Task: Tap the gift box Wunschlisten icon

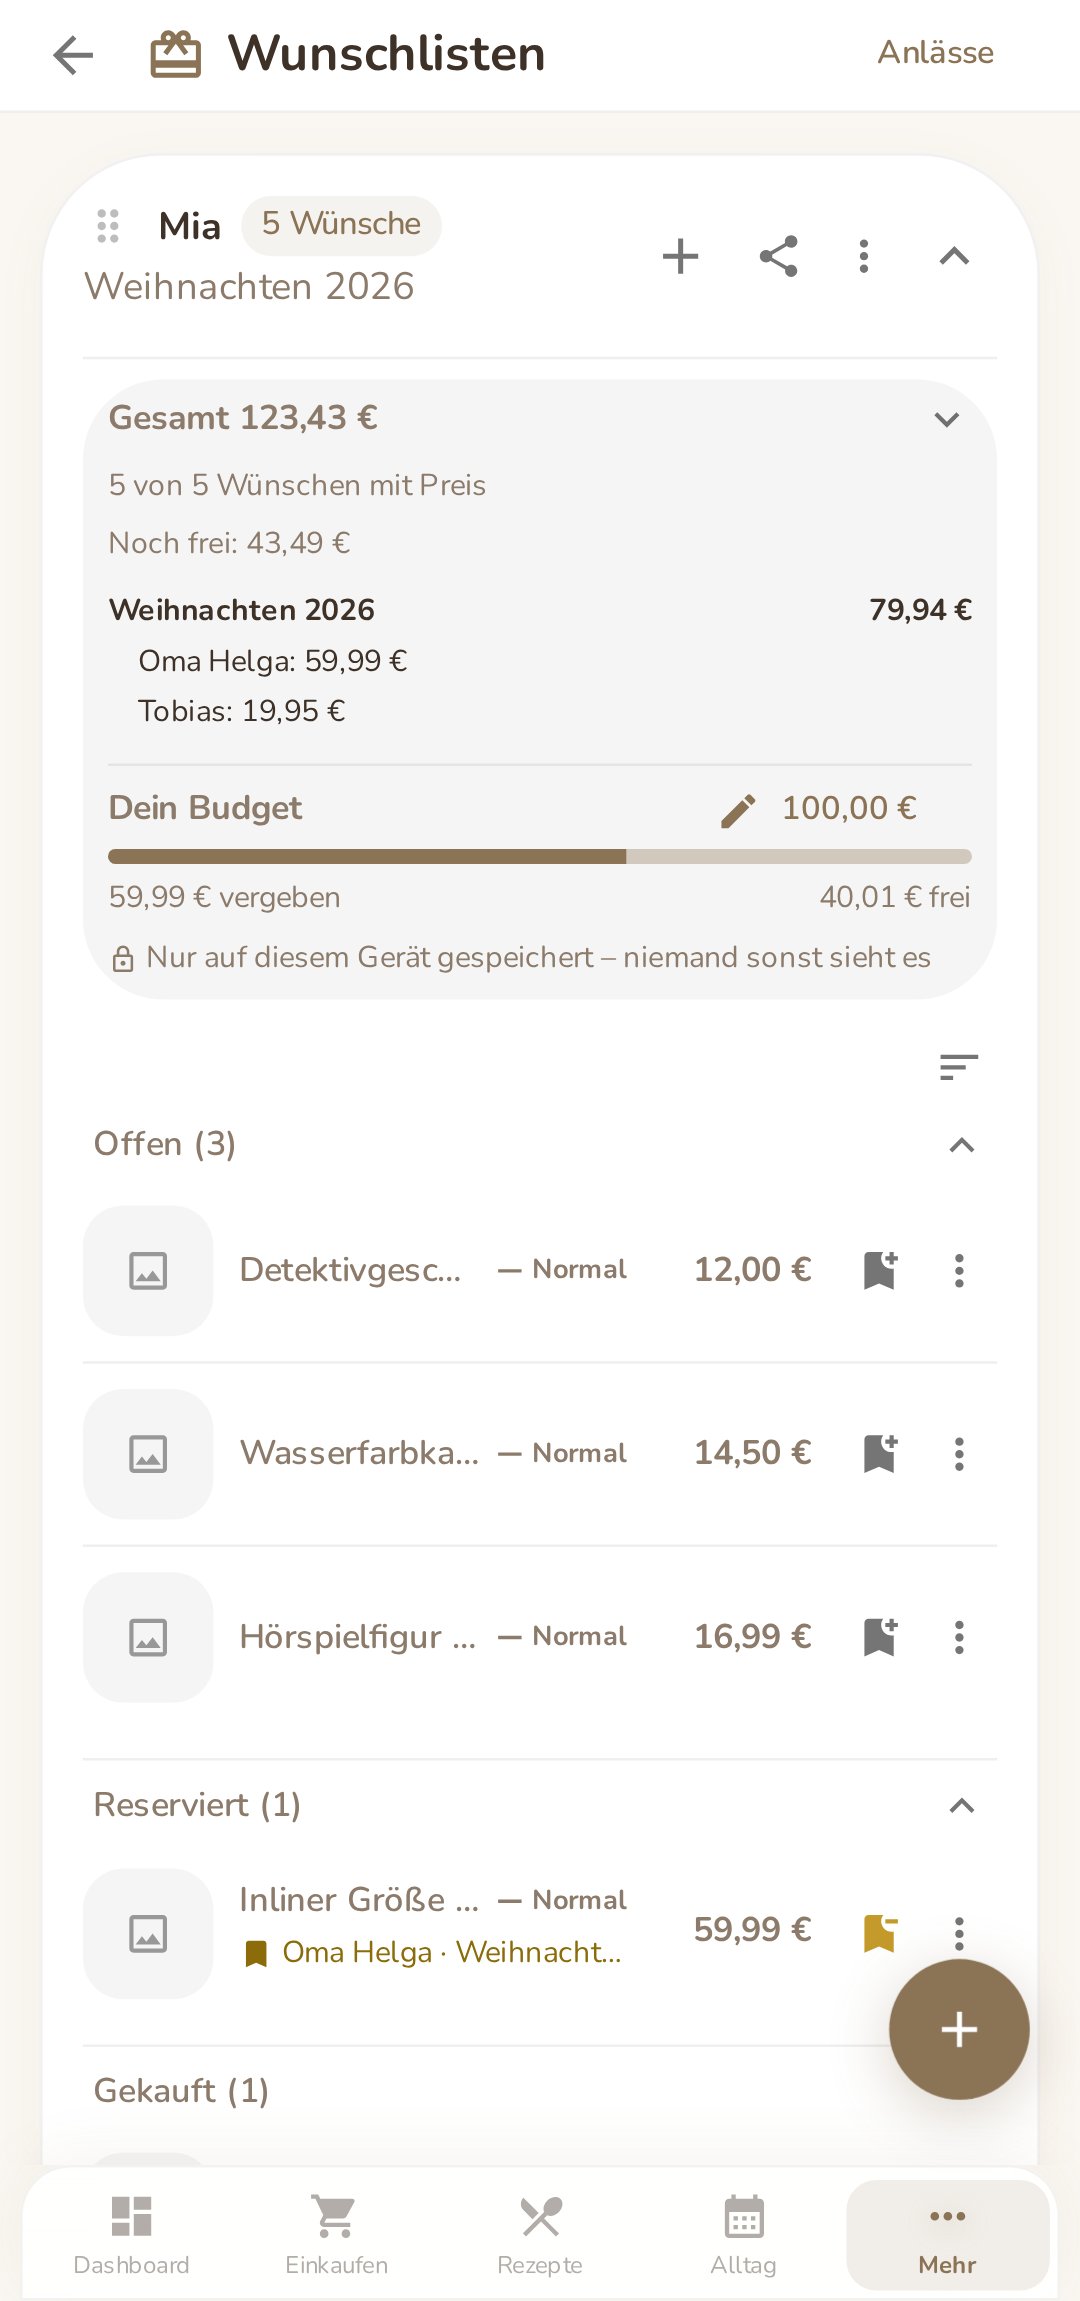Action: coord(176,54)
